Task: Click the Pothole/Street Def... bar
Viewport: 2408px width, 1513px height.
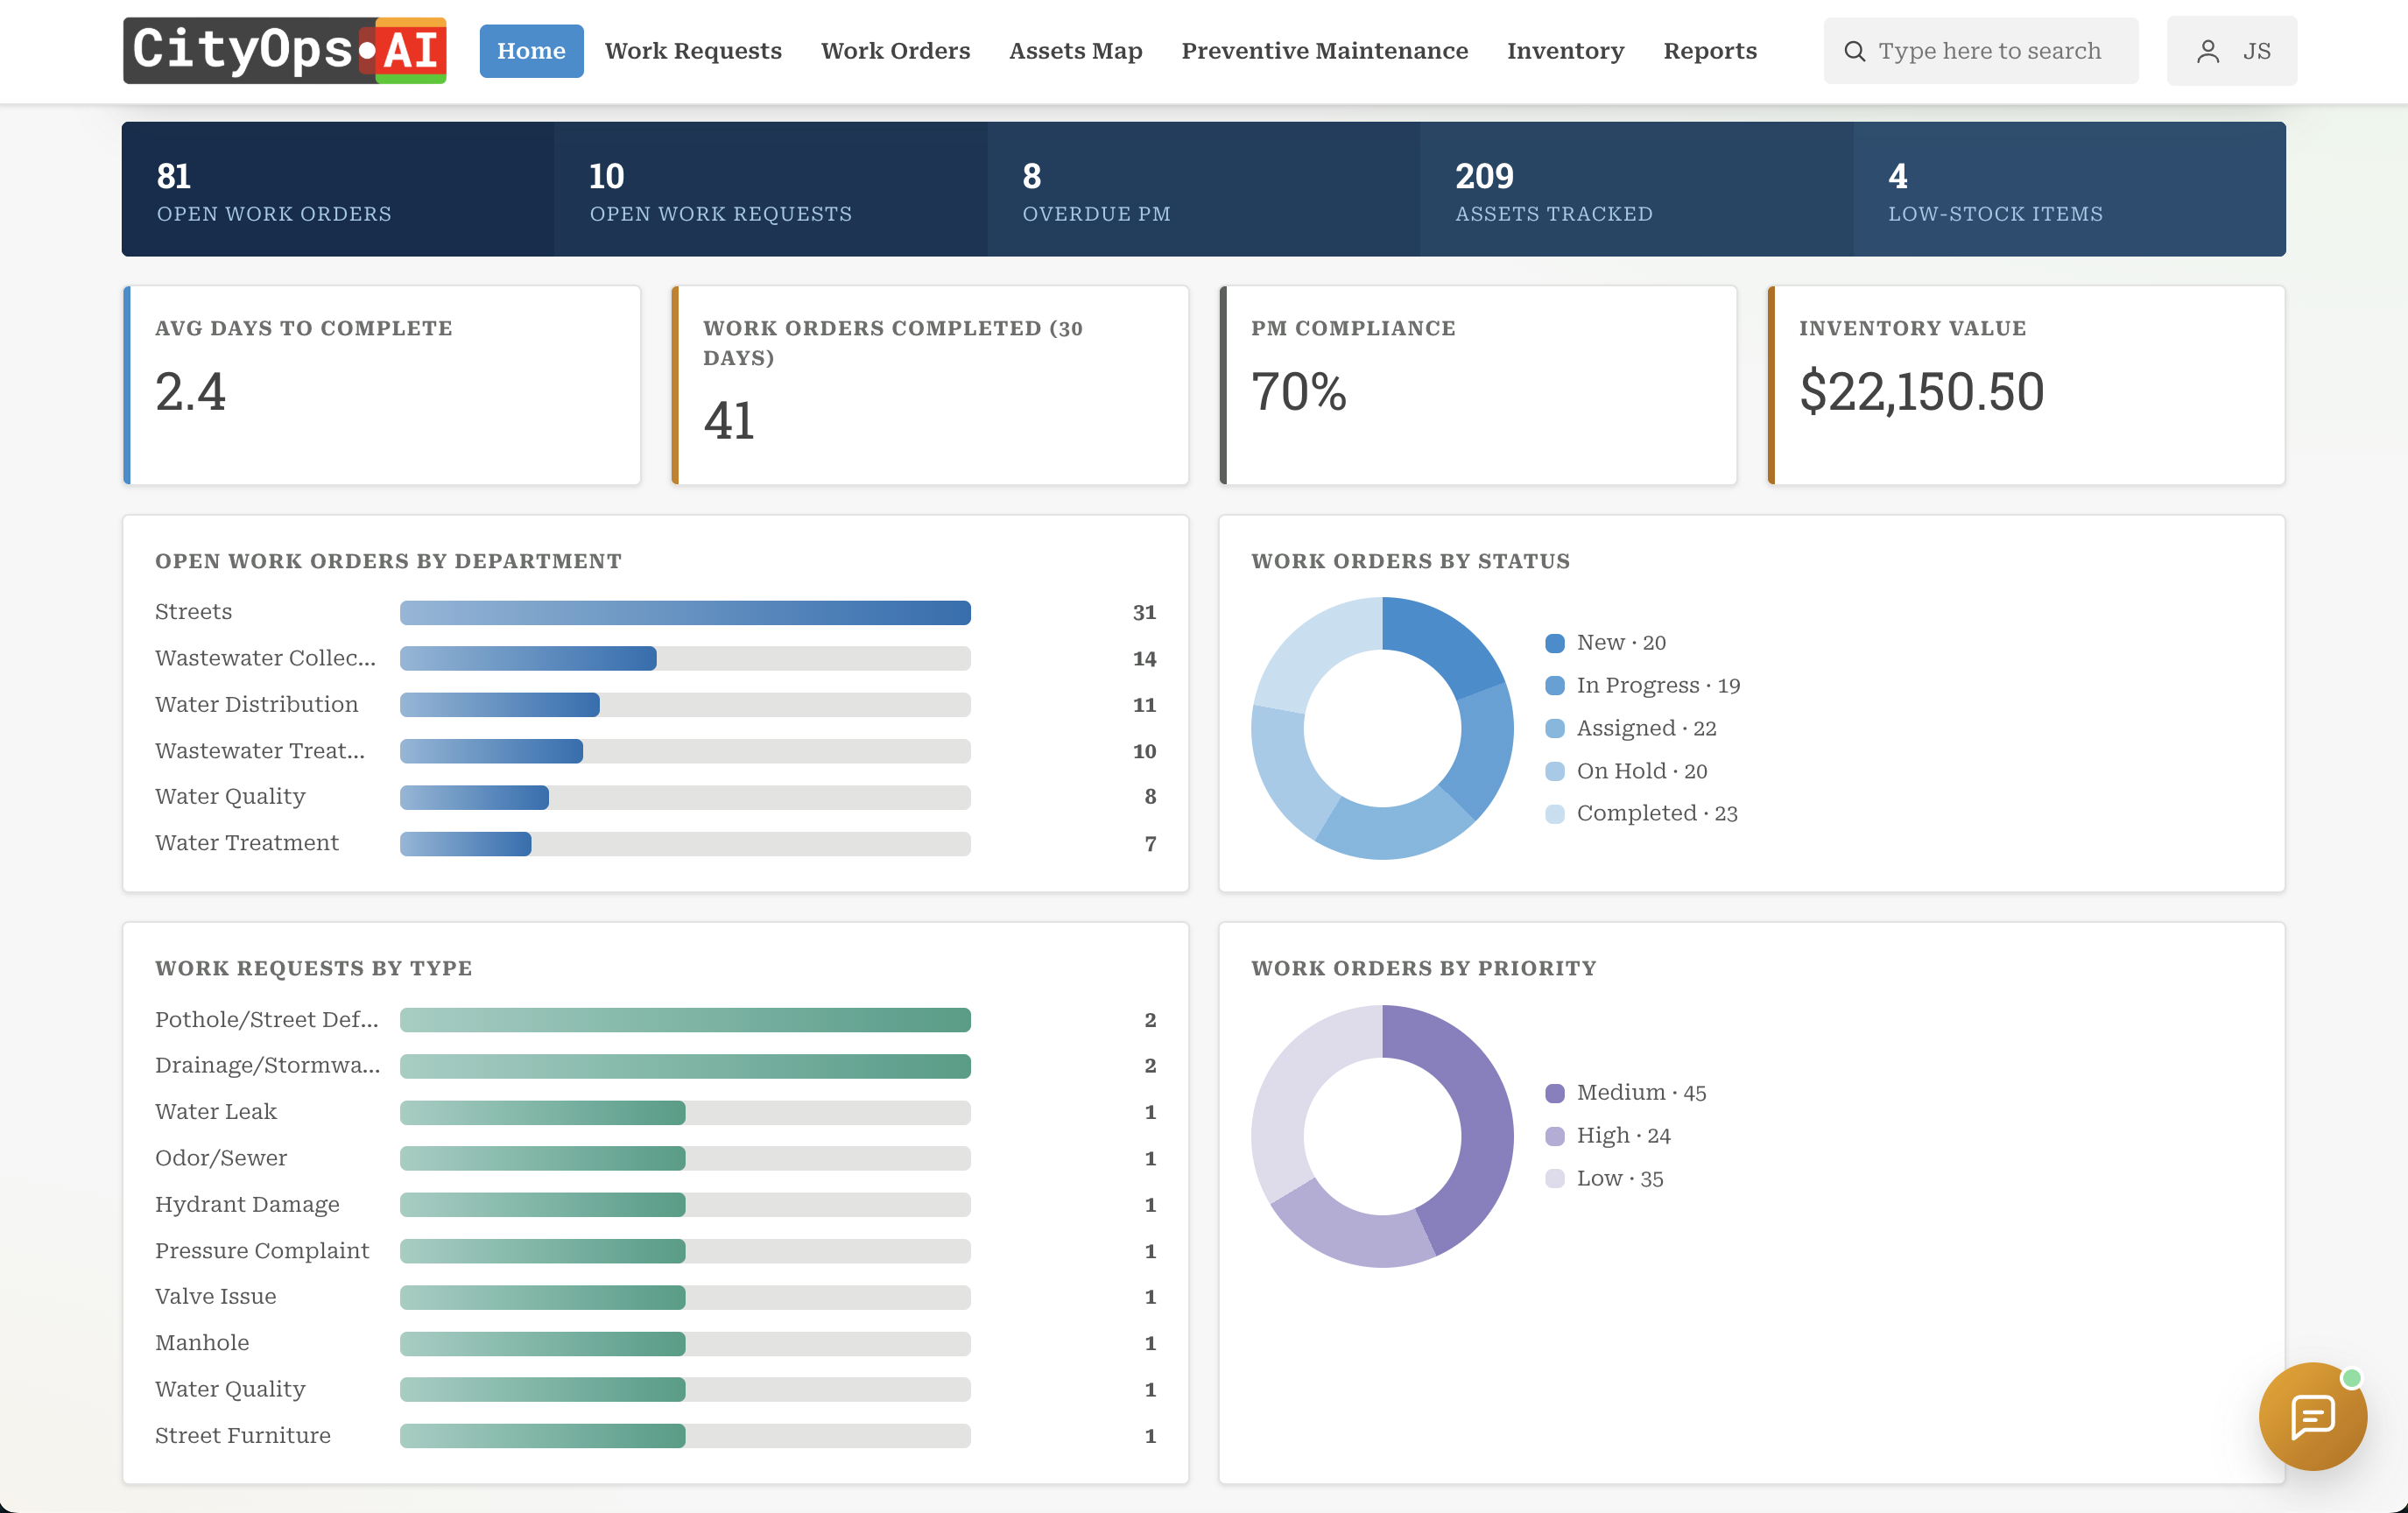Action: [x=685, y=1020]
